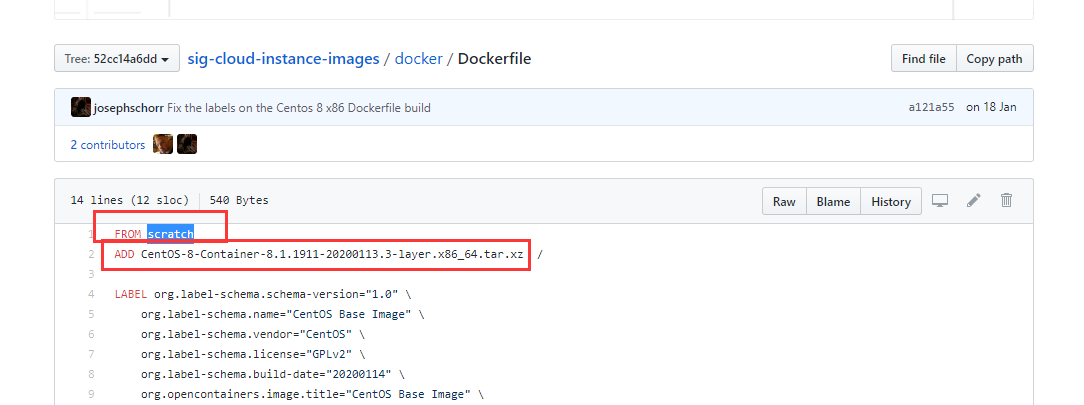Select line number 4 in code
Viewport: 1084px width, 405px height.
pyautogui.click(x=91, y=294)
